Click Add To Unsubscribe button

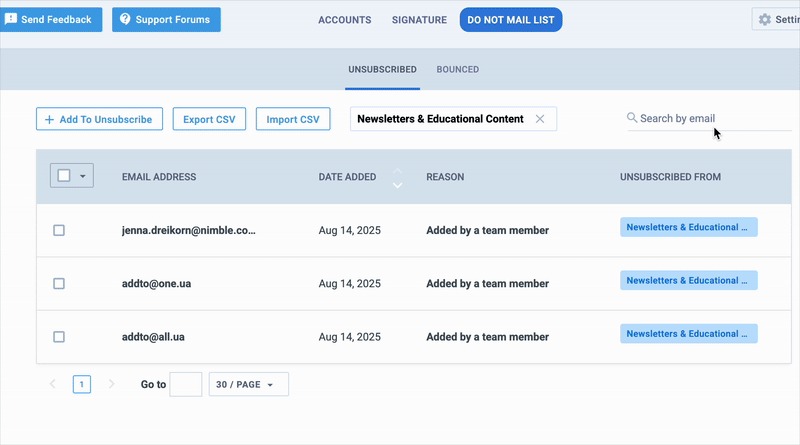pos(98,119)
